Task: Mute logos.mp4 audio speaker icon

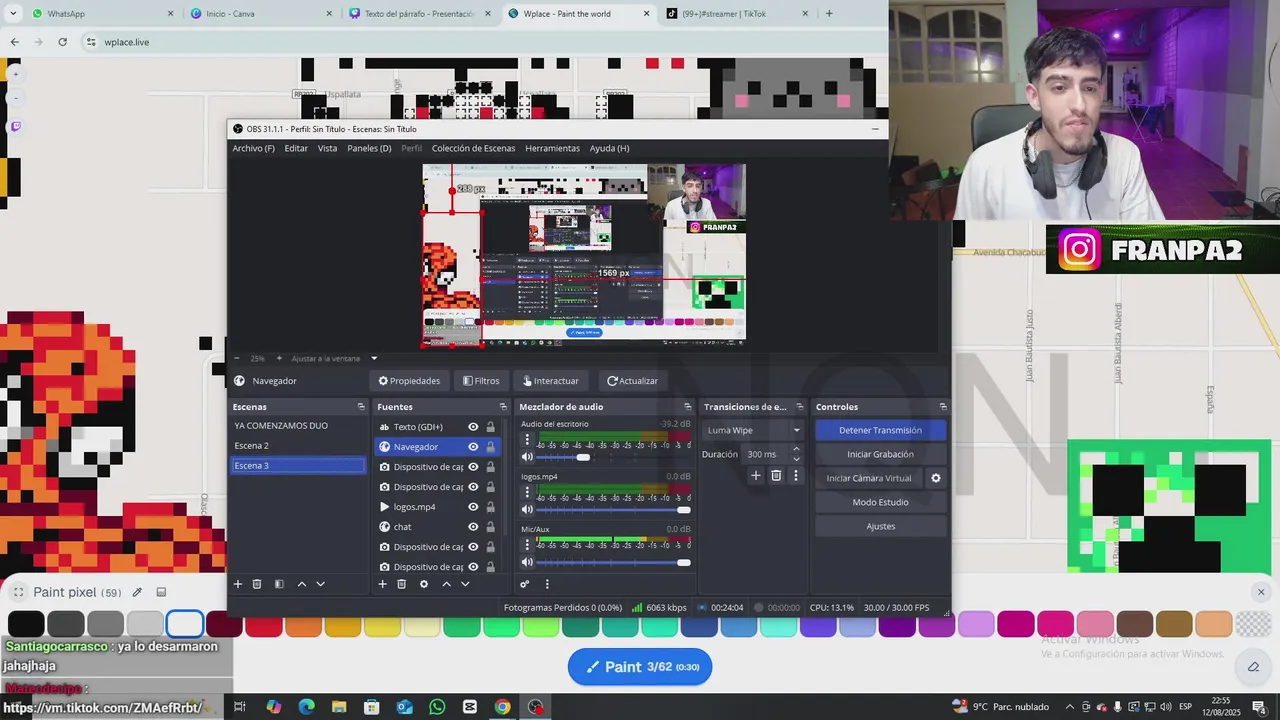Action: click(x=527, y=510)
